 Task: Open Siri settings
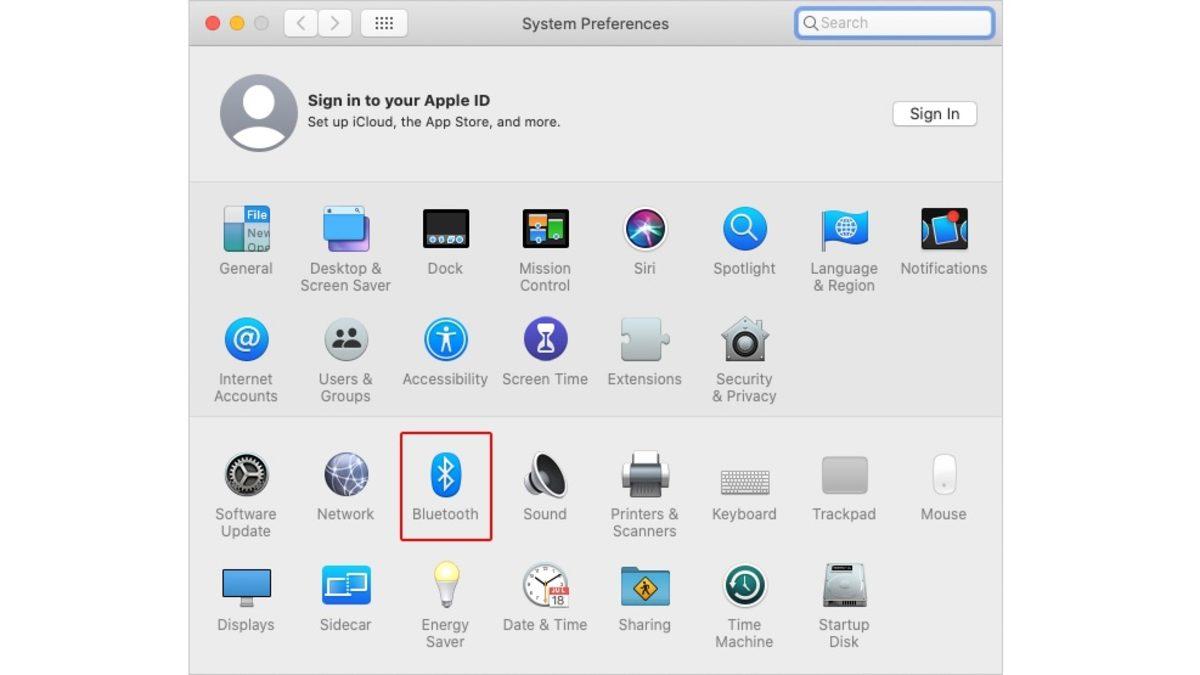point(644,230)
